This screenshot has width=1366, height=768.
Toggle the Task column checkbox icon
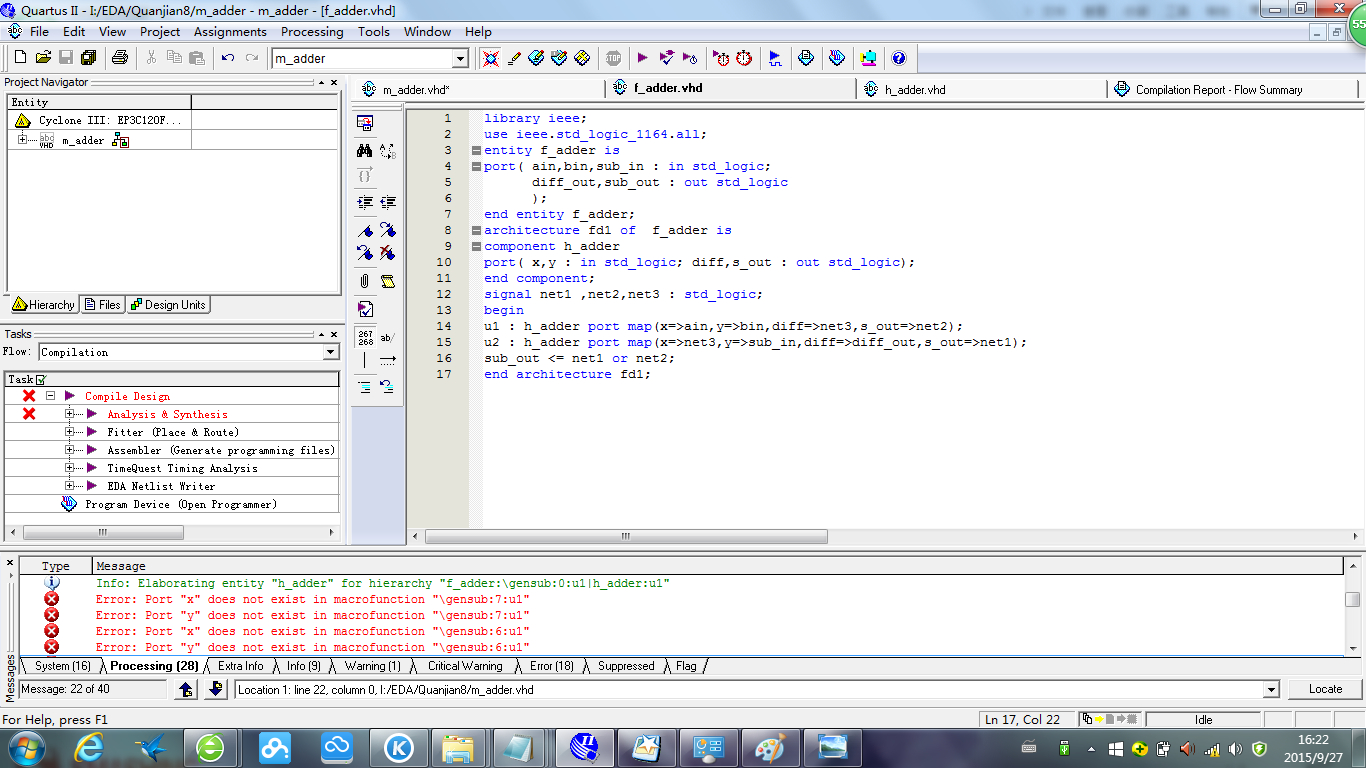(x=40, y=380)
